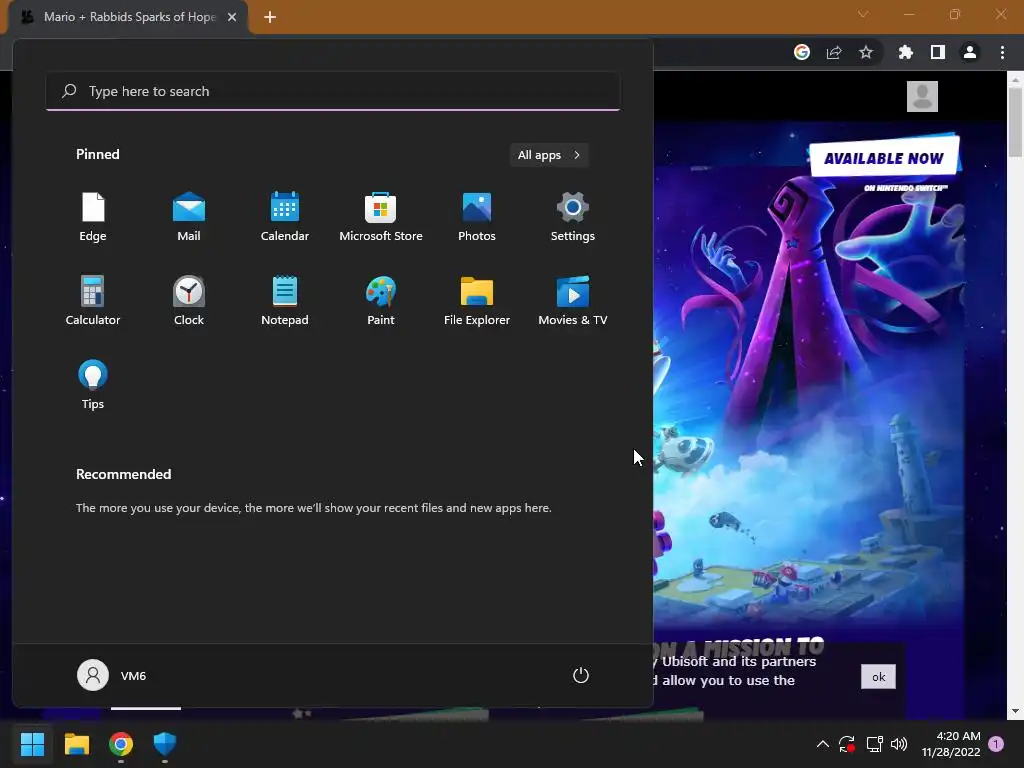Open Chrome profile menu
The width and height of the screenshot is (1024, 768).
click(x=970, y=52)
